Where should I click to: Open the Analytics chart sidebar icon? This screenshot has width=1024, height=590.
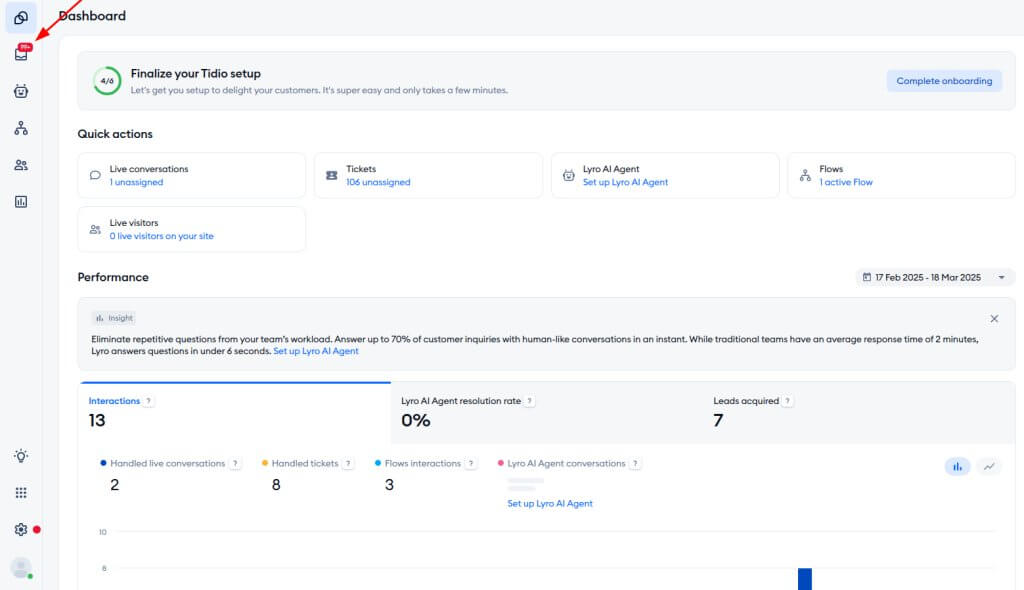21,202
